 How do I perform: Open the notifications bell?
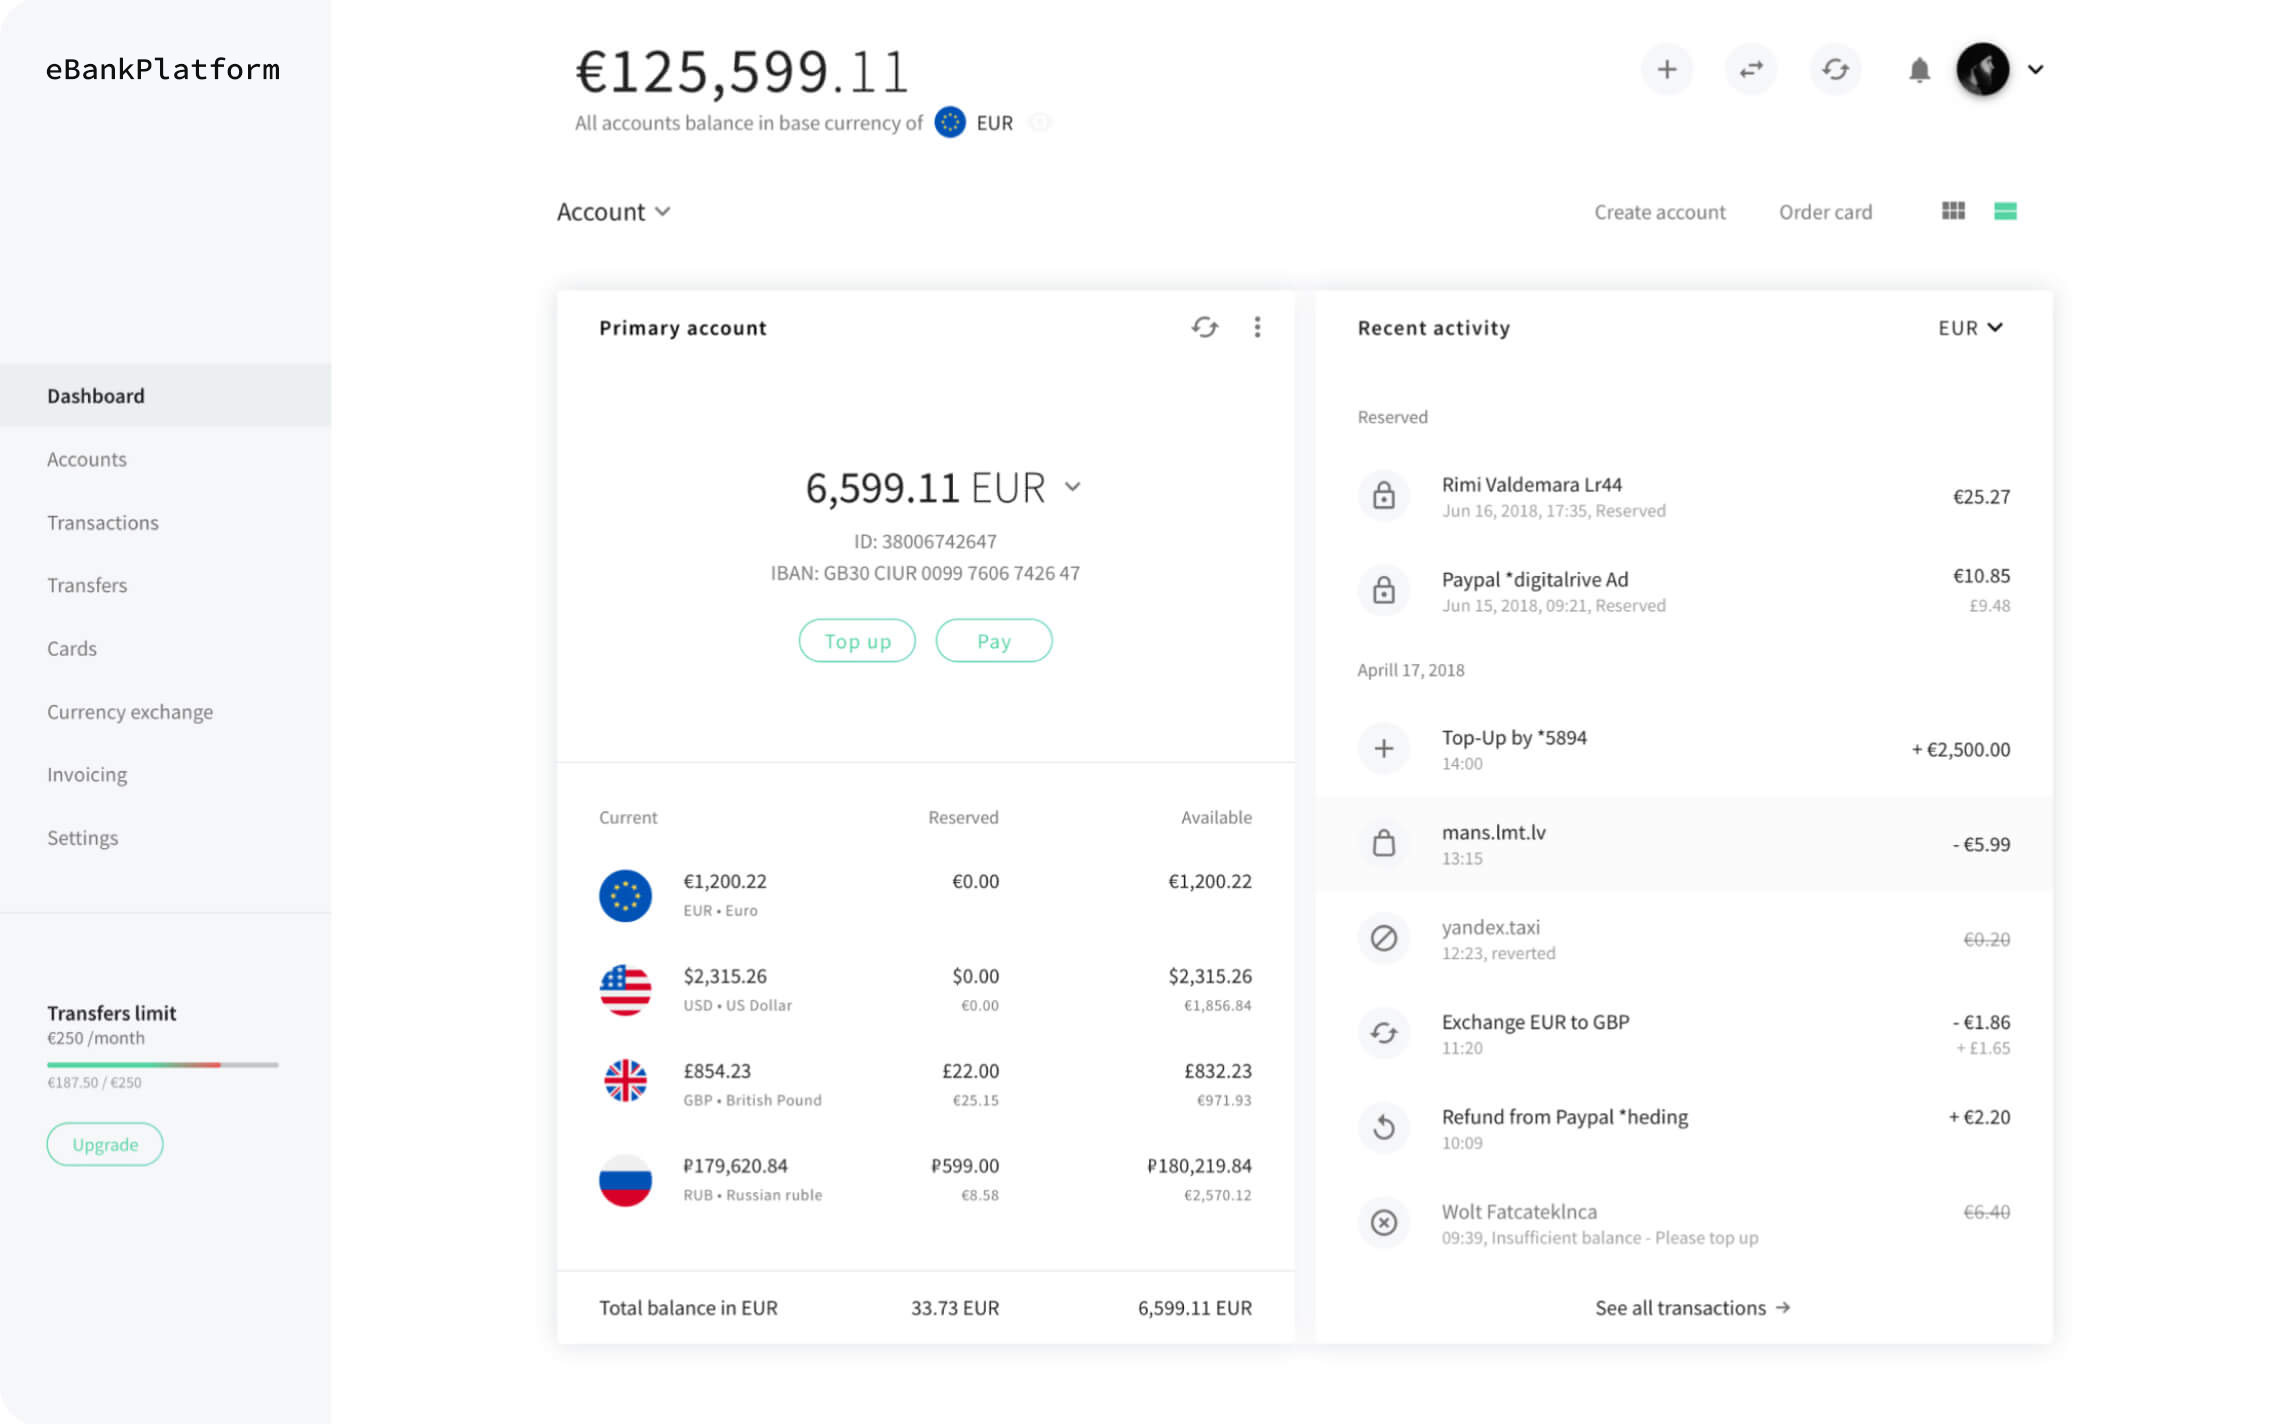click(x=1919, y=71)
